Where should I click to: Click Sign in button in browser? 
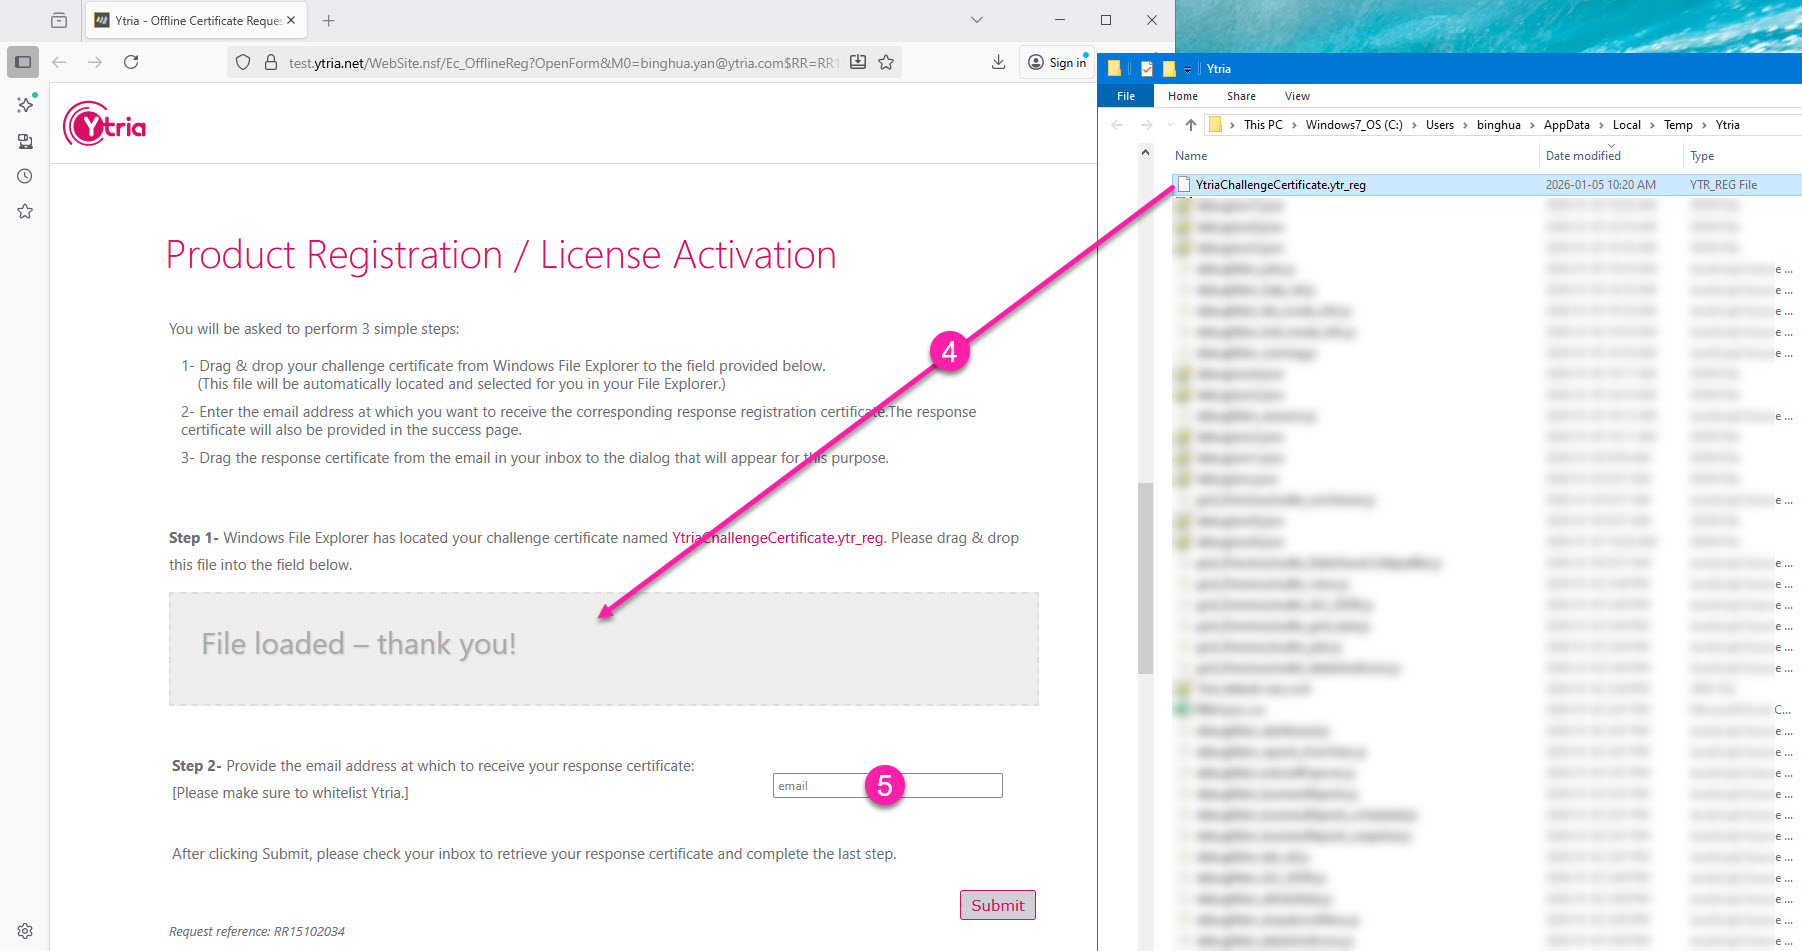tap(1058, 62)
